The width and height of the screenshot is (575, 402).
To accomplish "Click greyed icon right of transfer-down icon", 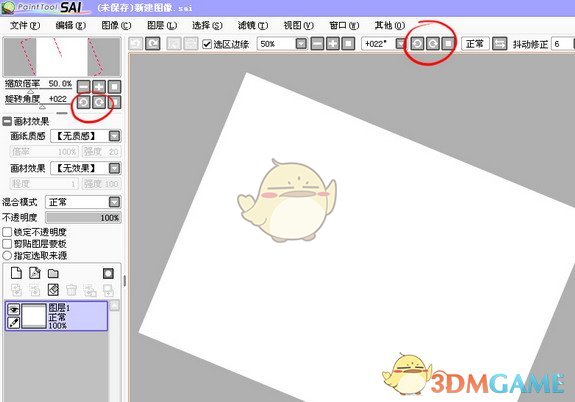I will pyautogui.click(x=34, y=290).
